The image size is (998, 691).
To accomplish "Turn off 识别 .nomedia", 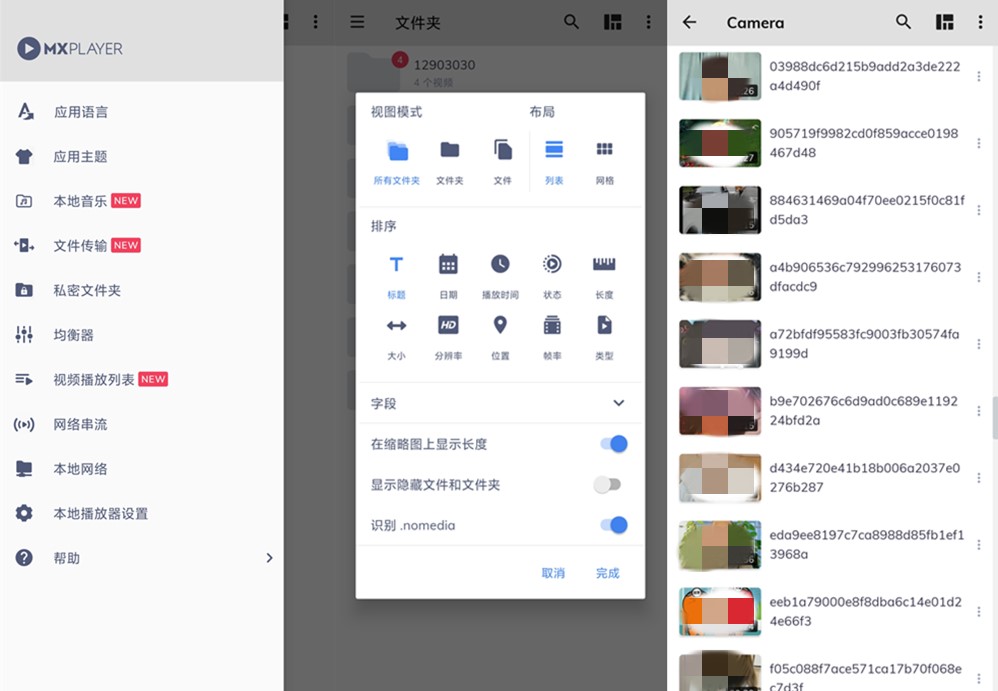I will 613,523.
